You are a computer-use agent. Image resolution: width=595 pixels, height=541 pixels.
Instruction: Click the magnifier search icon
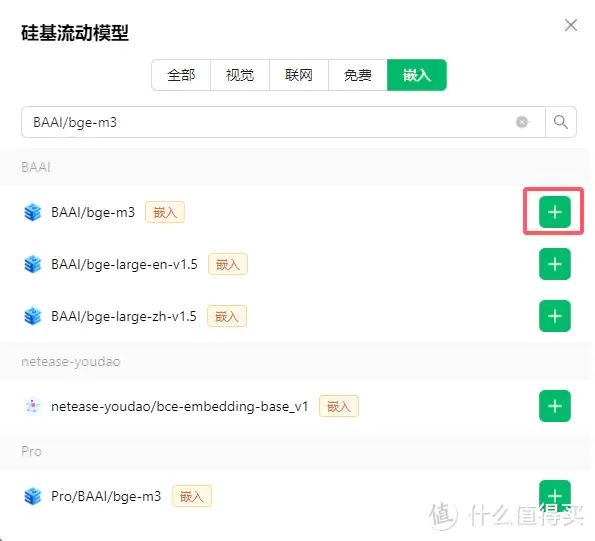(560, 122)
